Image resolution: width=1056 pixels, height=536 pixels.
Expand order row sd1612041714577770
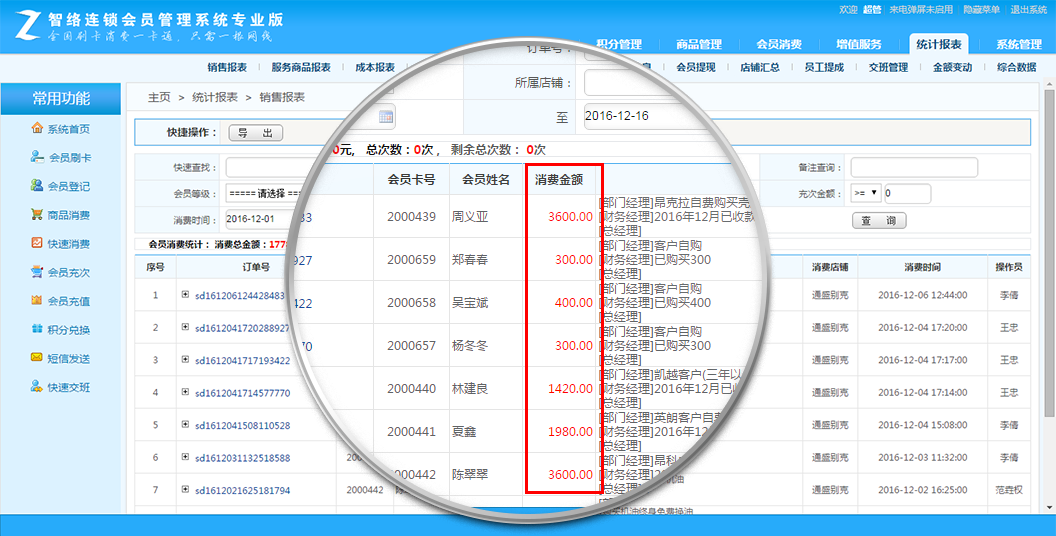185,392
